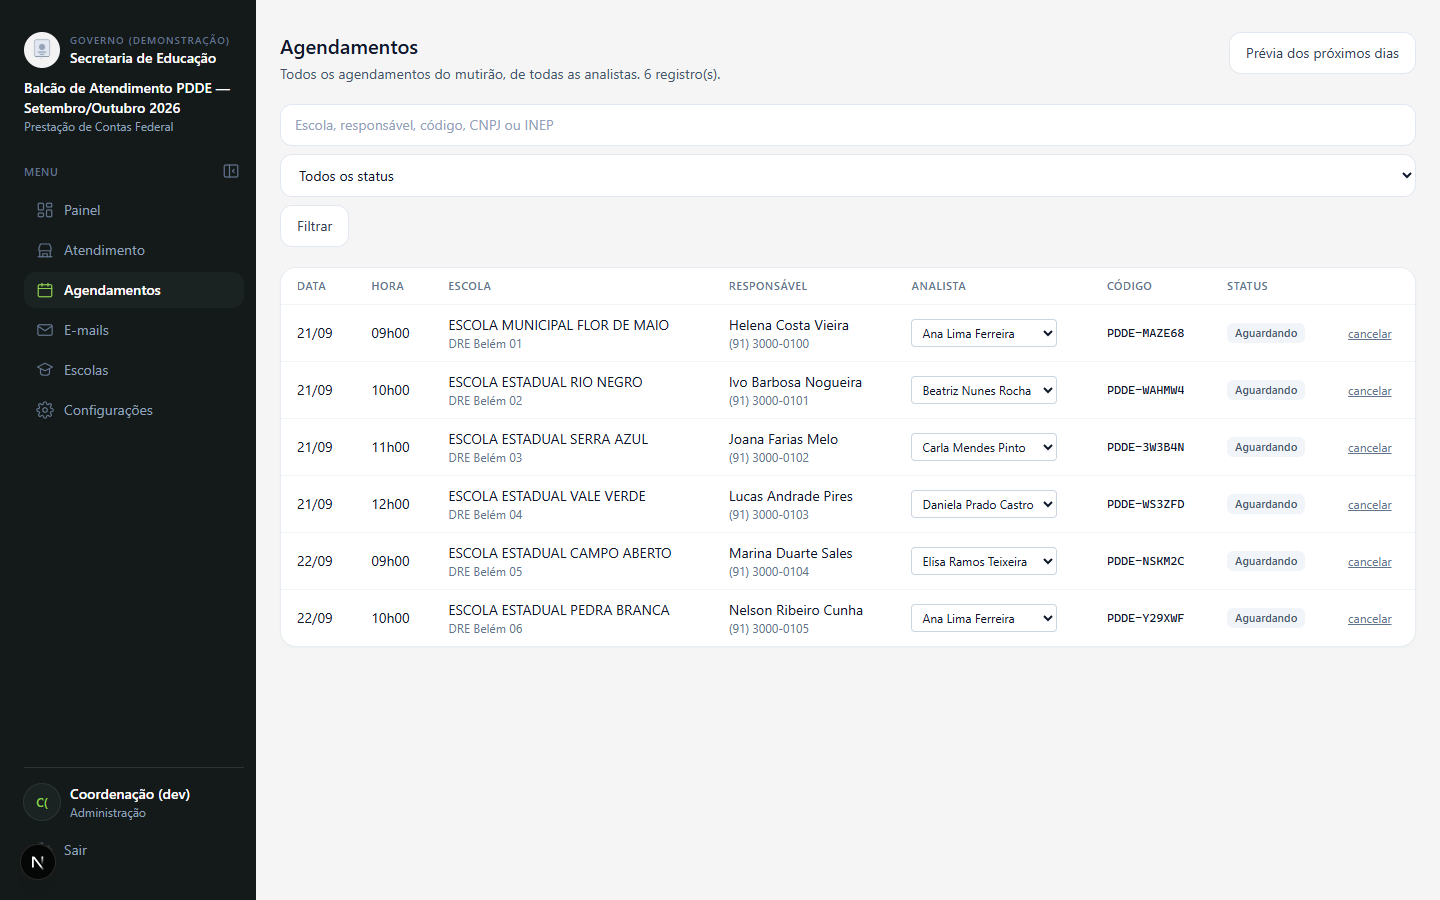Viewport: 1440px width, 900px height.
Task: Open Daniela Prado Castro analyst dropdown
Action: 984,504
